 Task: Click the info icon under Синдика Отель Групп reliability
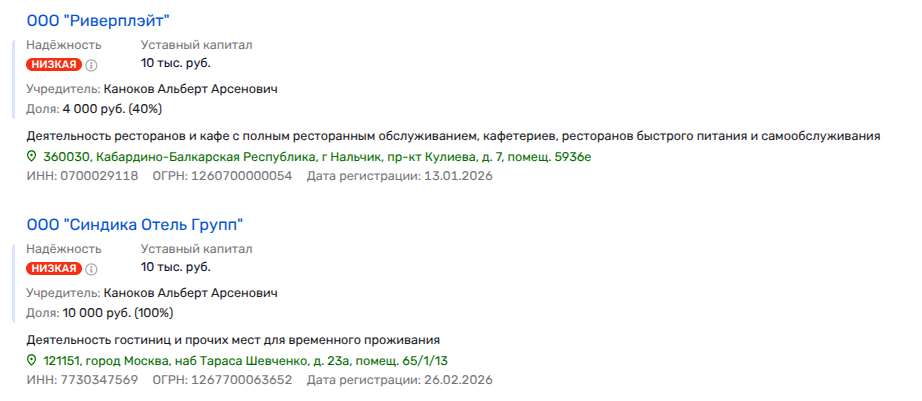pyautogui.click(x=92, y=269)
